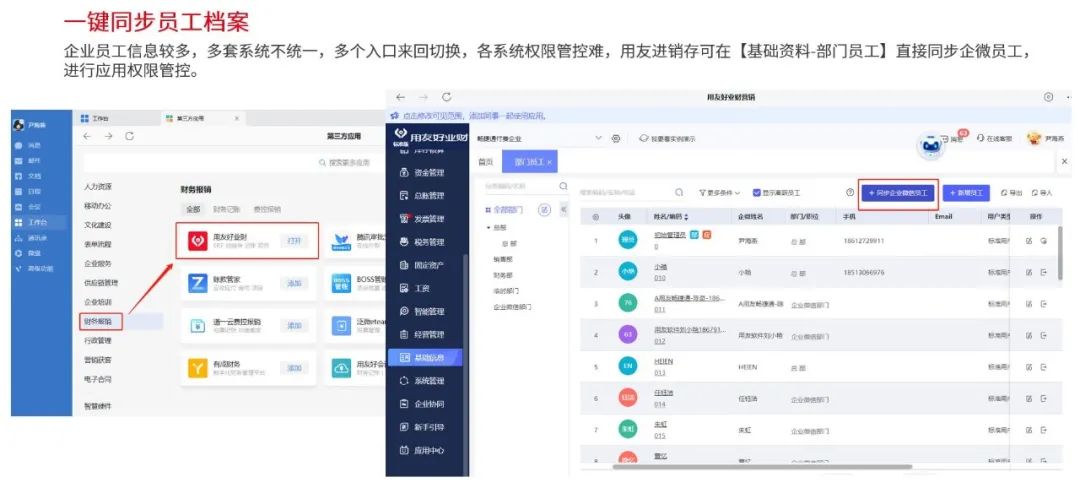
Task: Click the department tree search magnifier
Action: pos(563,186)
